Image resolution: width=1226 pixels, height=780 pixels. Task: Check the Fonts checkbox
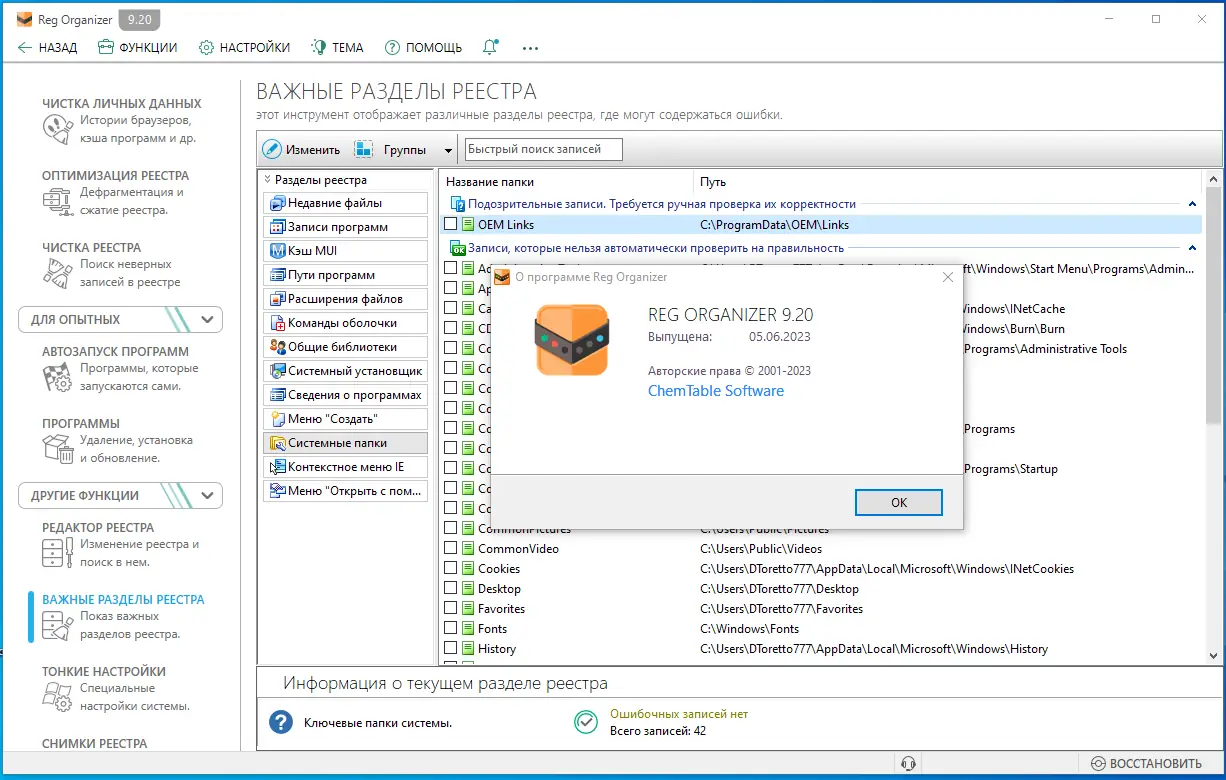tap(450, 629)
